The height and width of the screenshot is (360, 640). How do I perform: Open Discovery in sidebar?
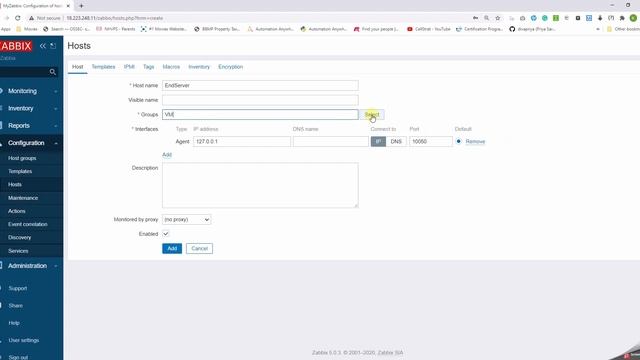click(20, 237)
